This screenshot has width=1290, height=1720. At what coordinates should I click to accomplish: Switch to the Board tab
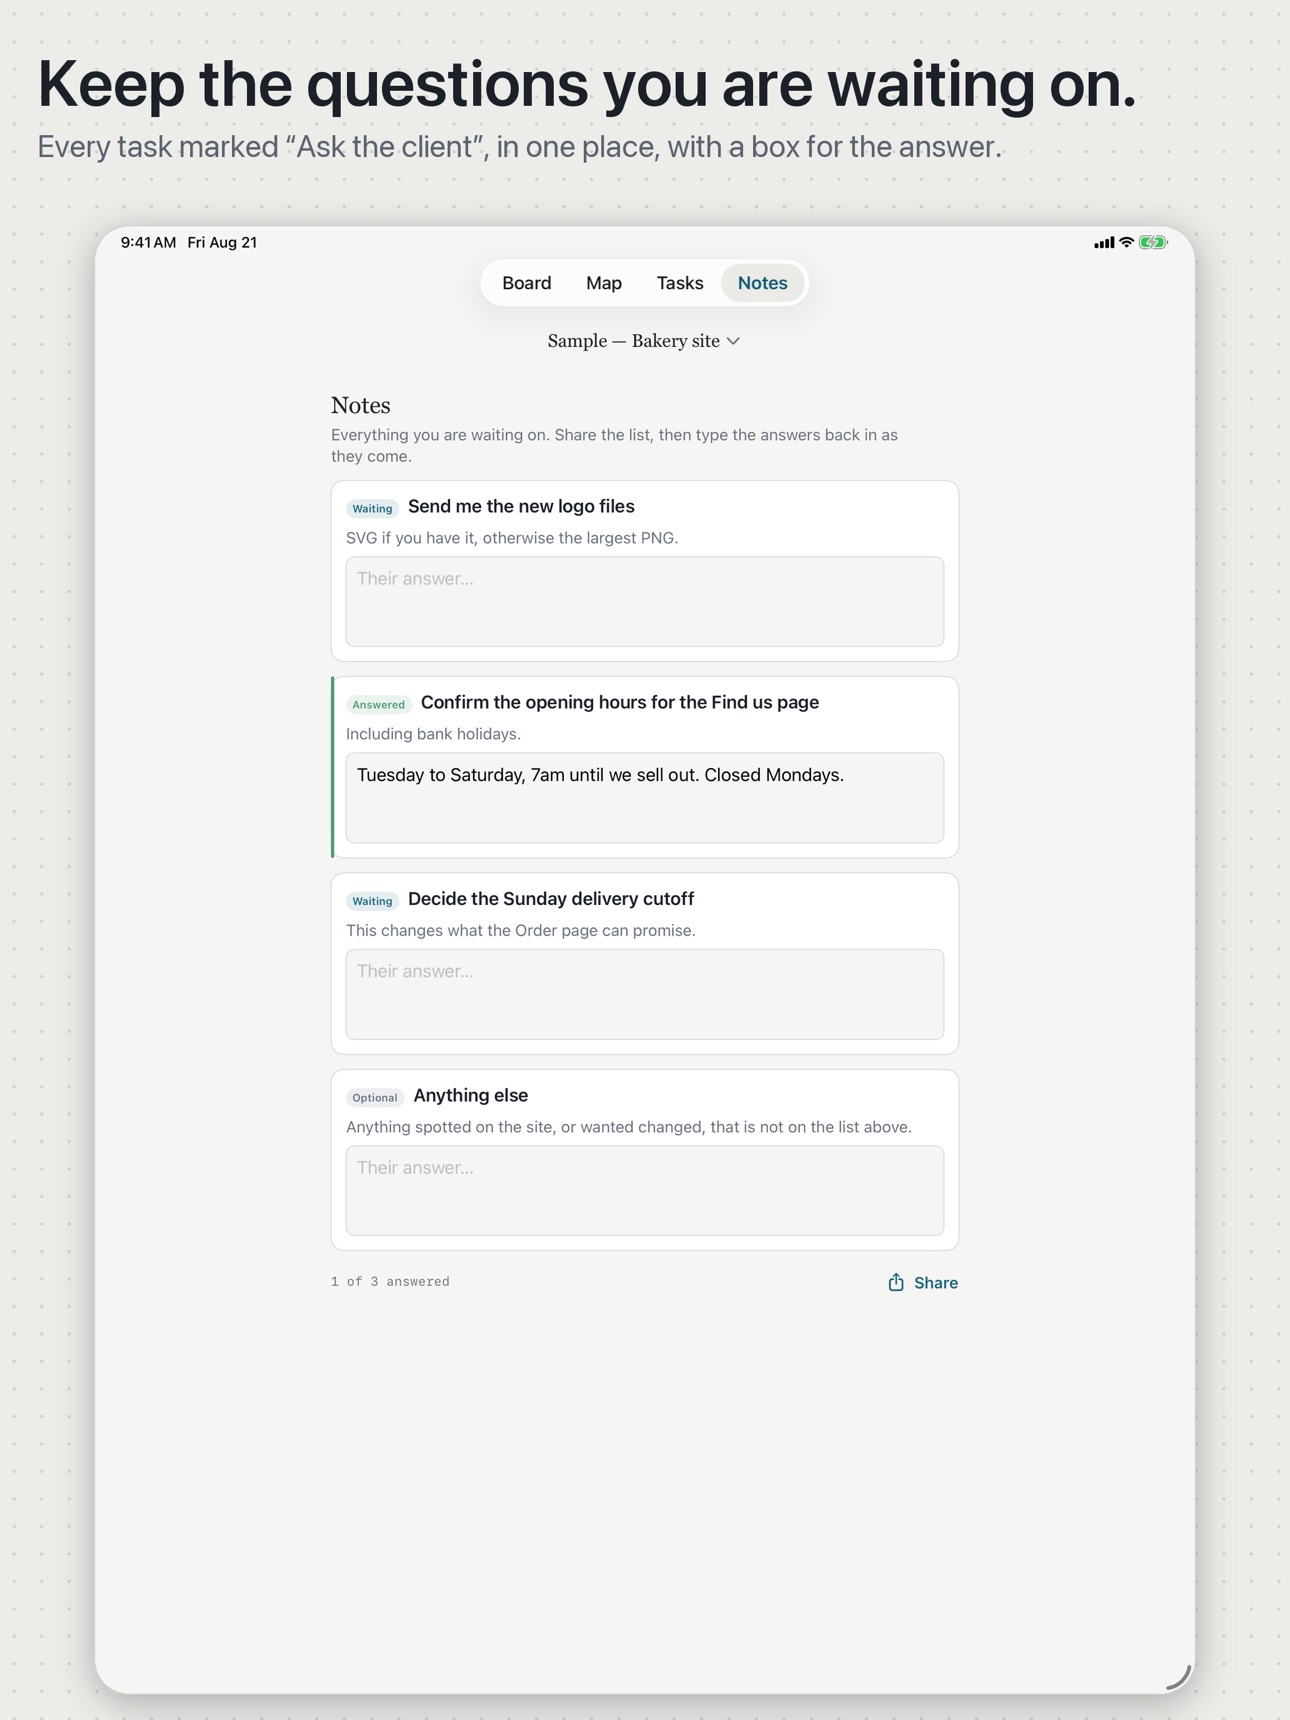point(526,283)
